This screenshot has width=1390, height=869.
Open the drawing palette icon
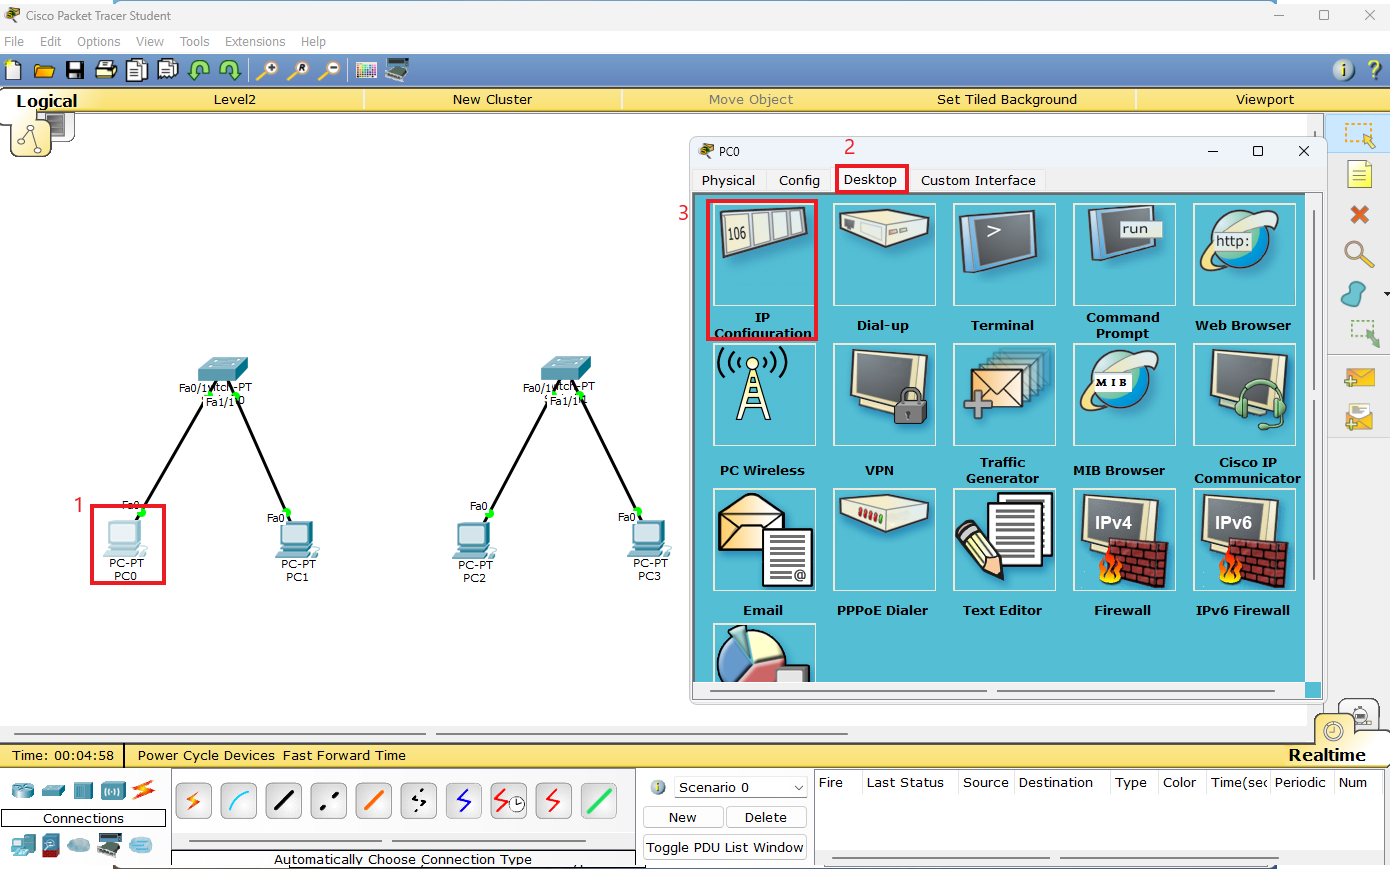[366, 70]
